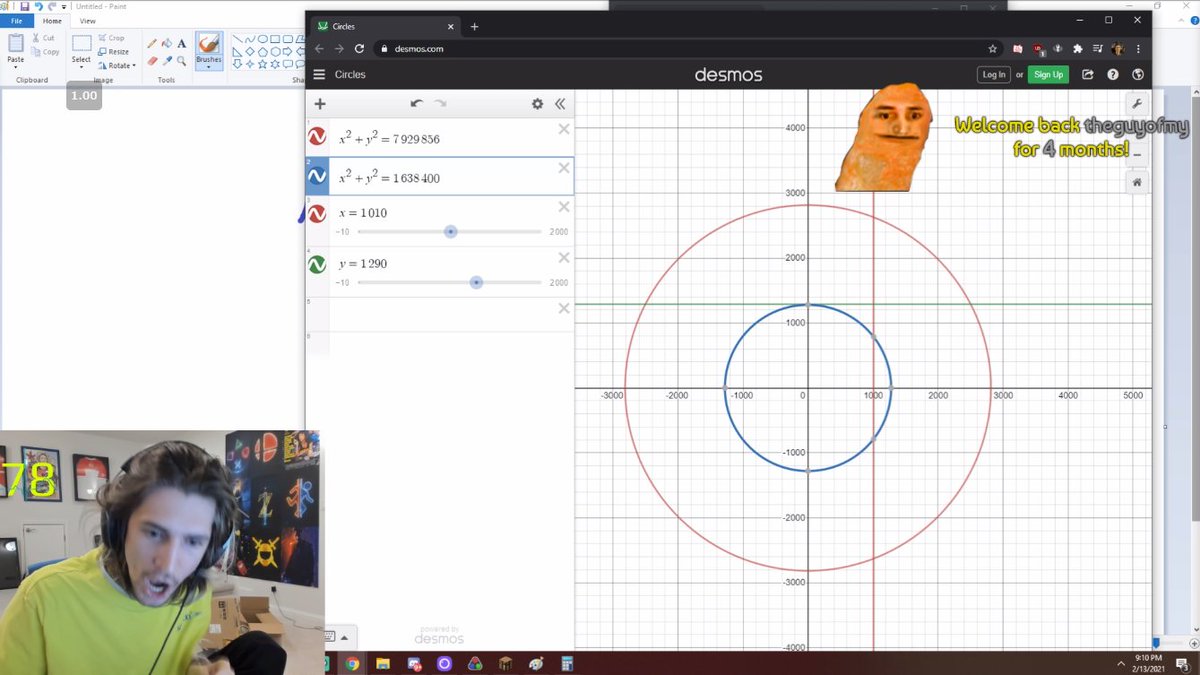Switch to Paint's View tab
This screenshot has height=675, width=1200.
87,20
